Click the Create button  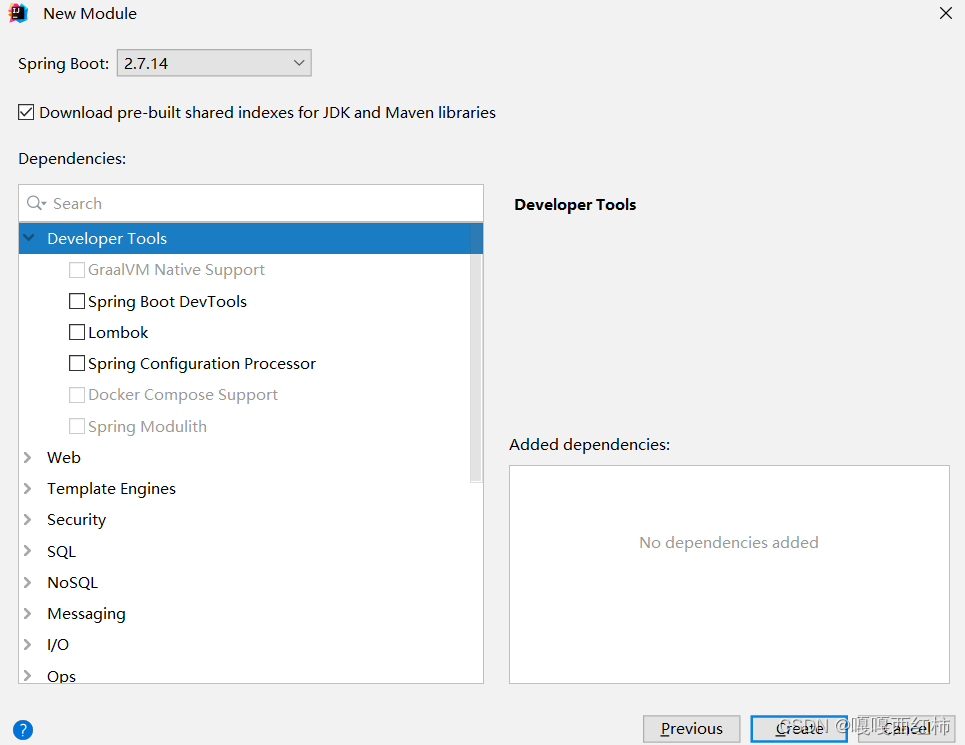click(x=799, y=729)
